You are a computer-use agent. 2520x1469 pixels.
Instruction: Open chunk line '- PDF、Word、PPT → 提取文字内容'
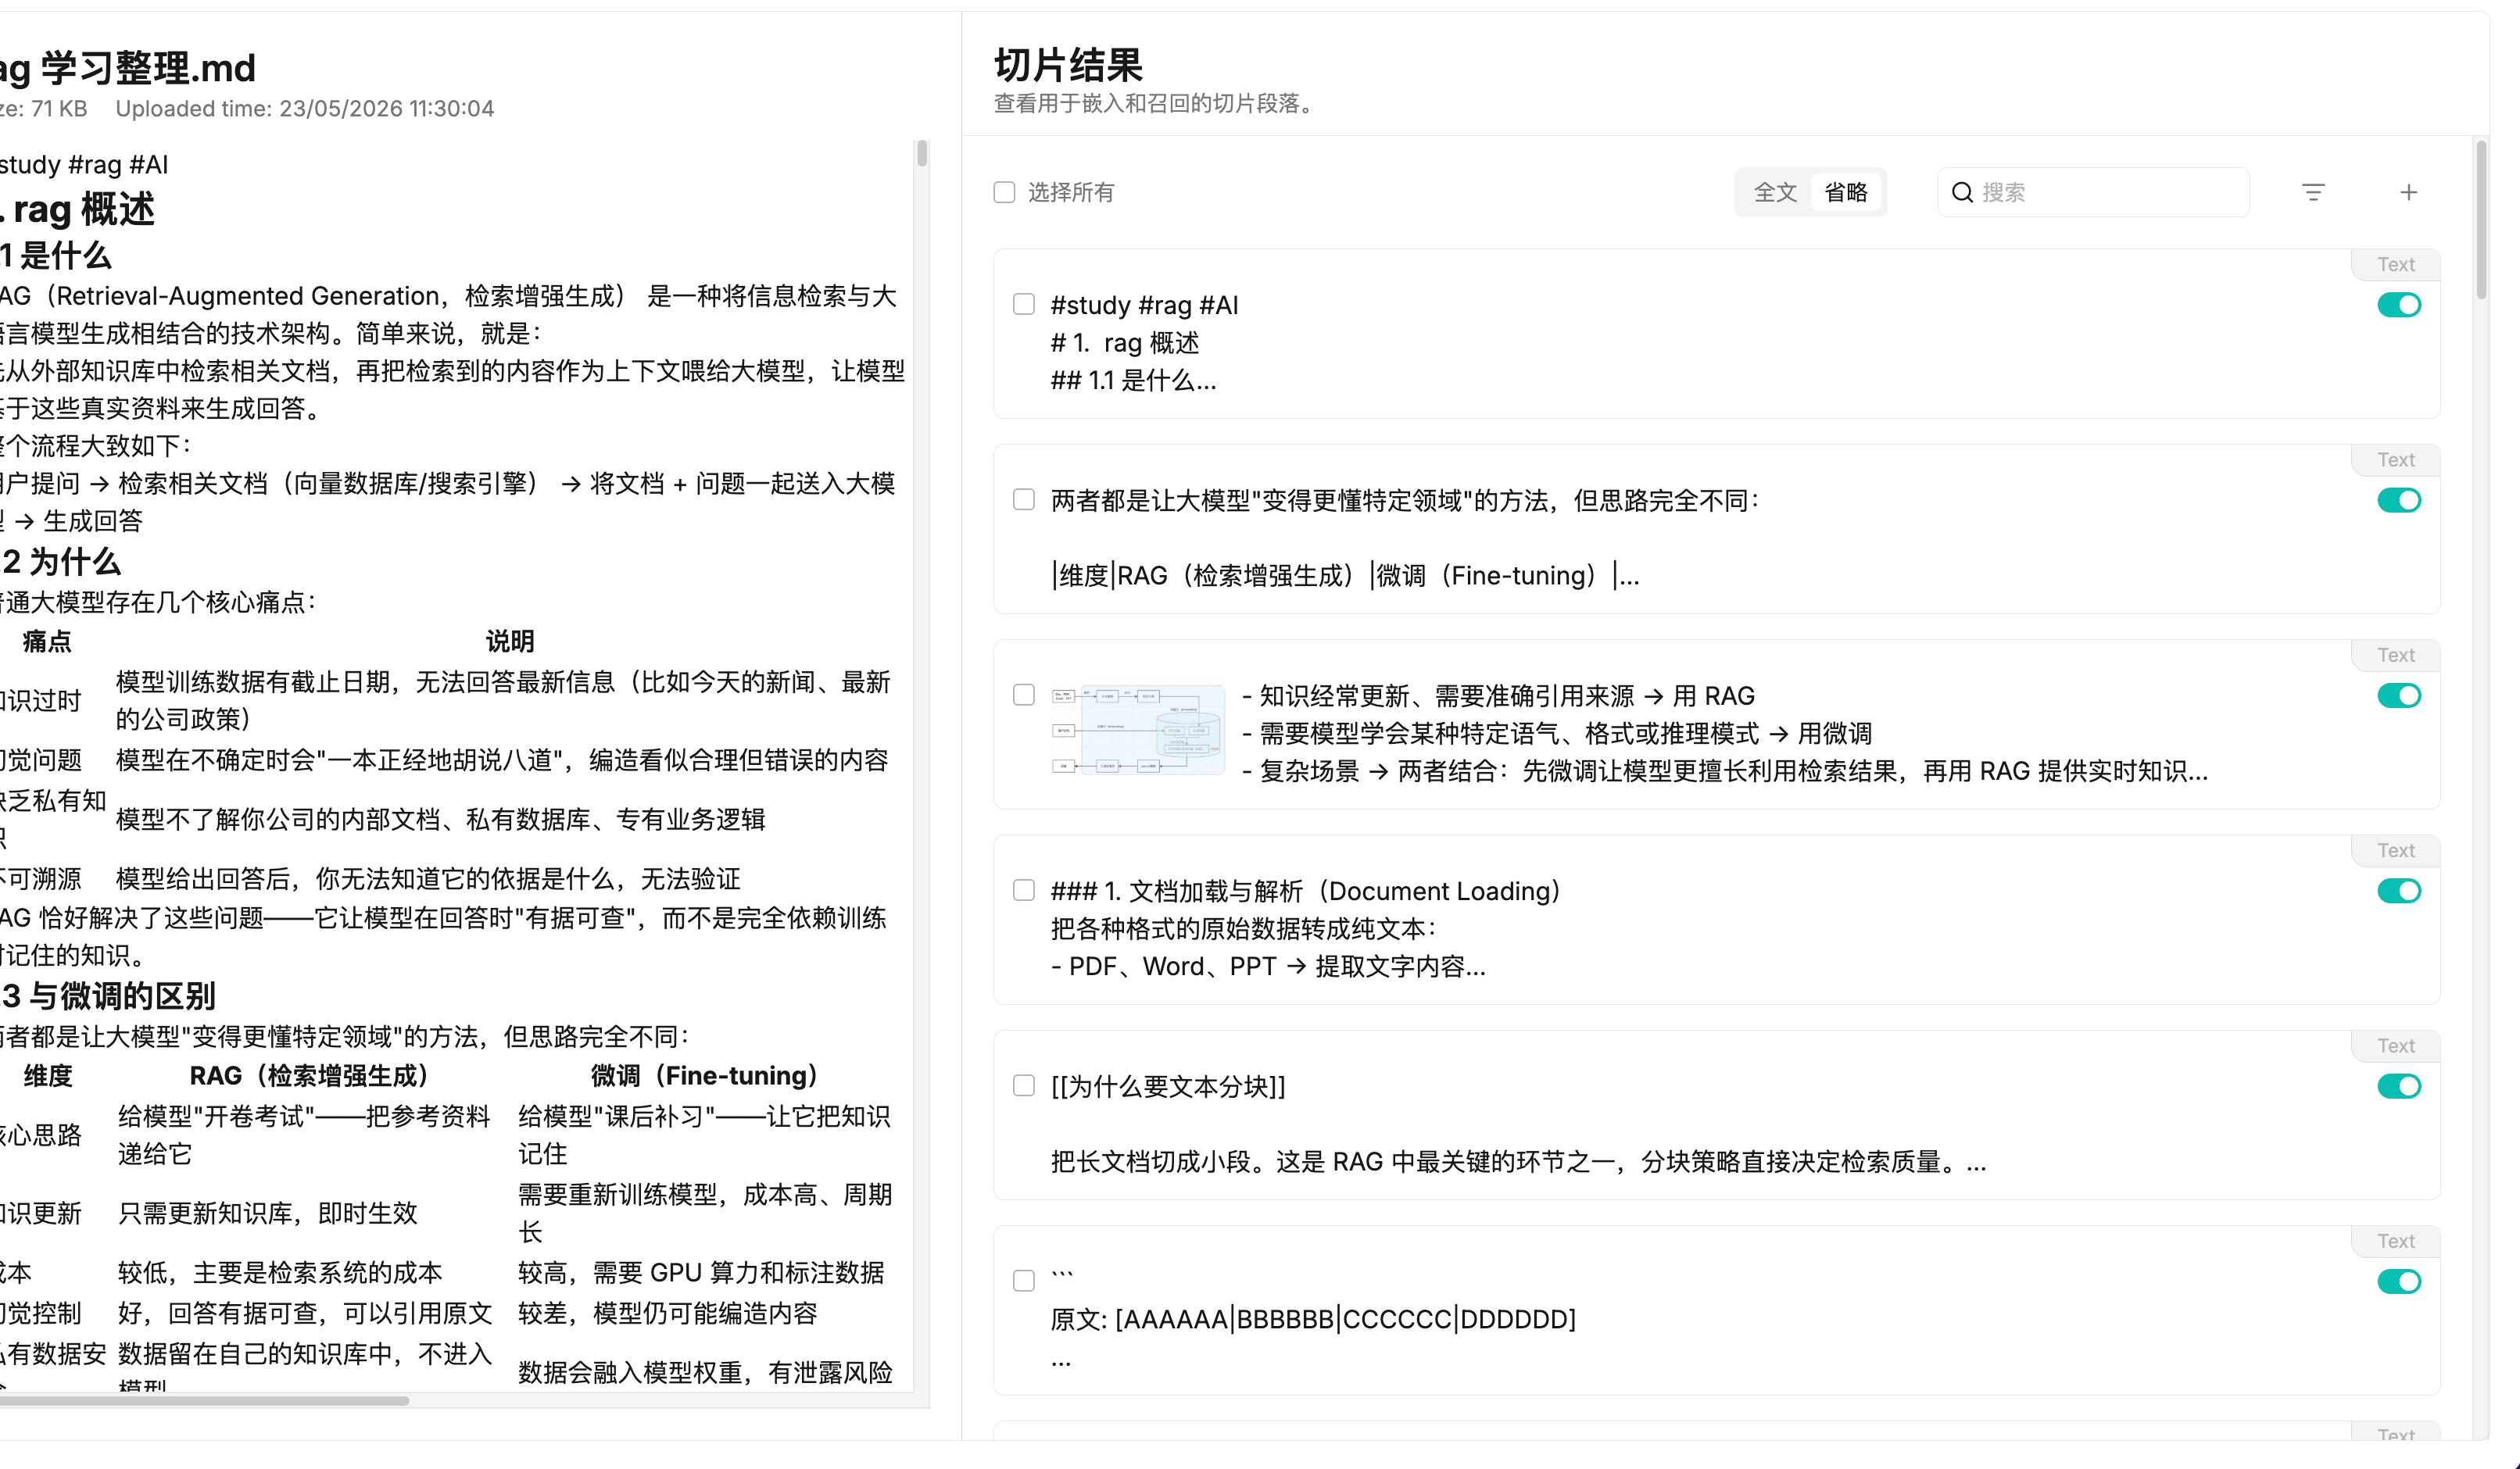click(x=1268, y=966)
